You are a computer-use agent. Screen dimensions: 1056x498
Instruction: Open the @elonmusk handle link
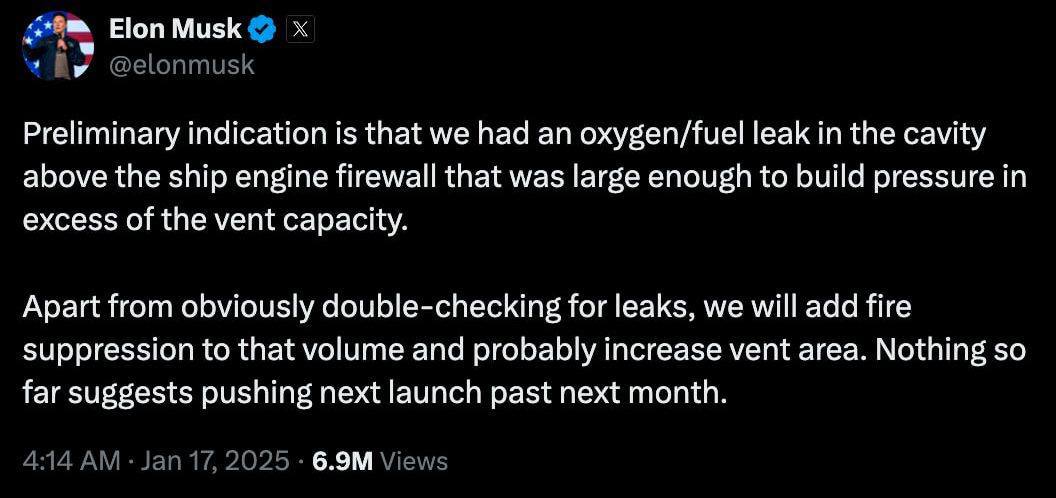(182, 65)
